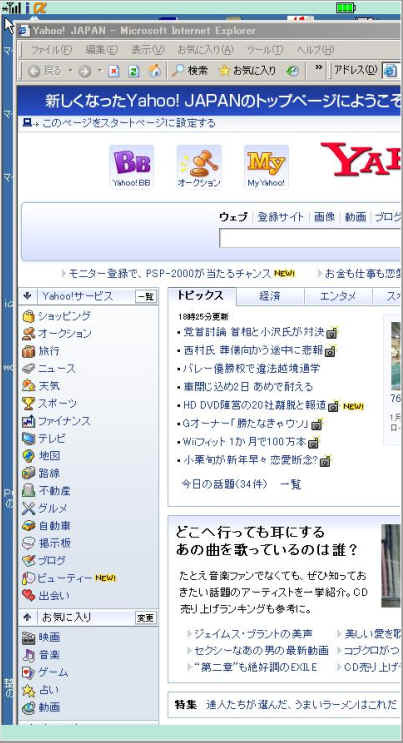
Task: Click the Yahoo! BB icon
Action: [x=131, y=166]
